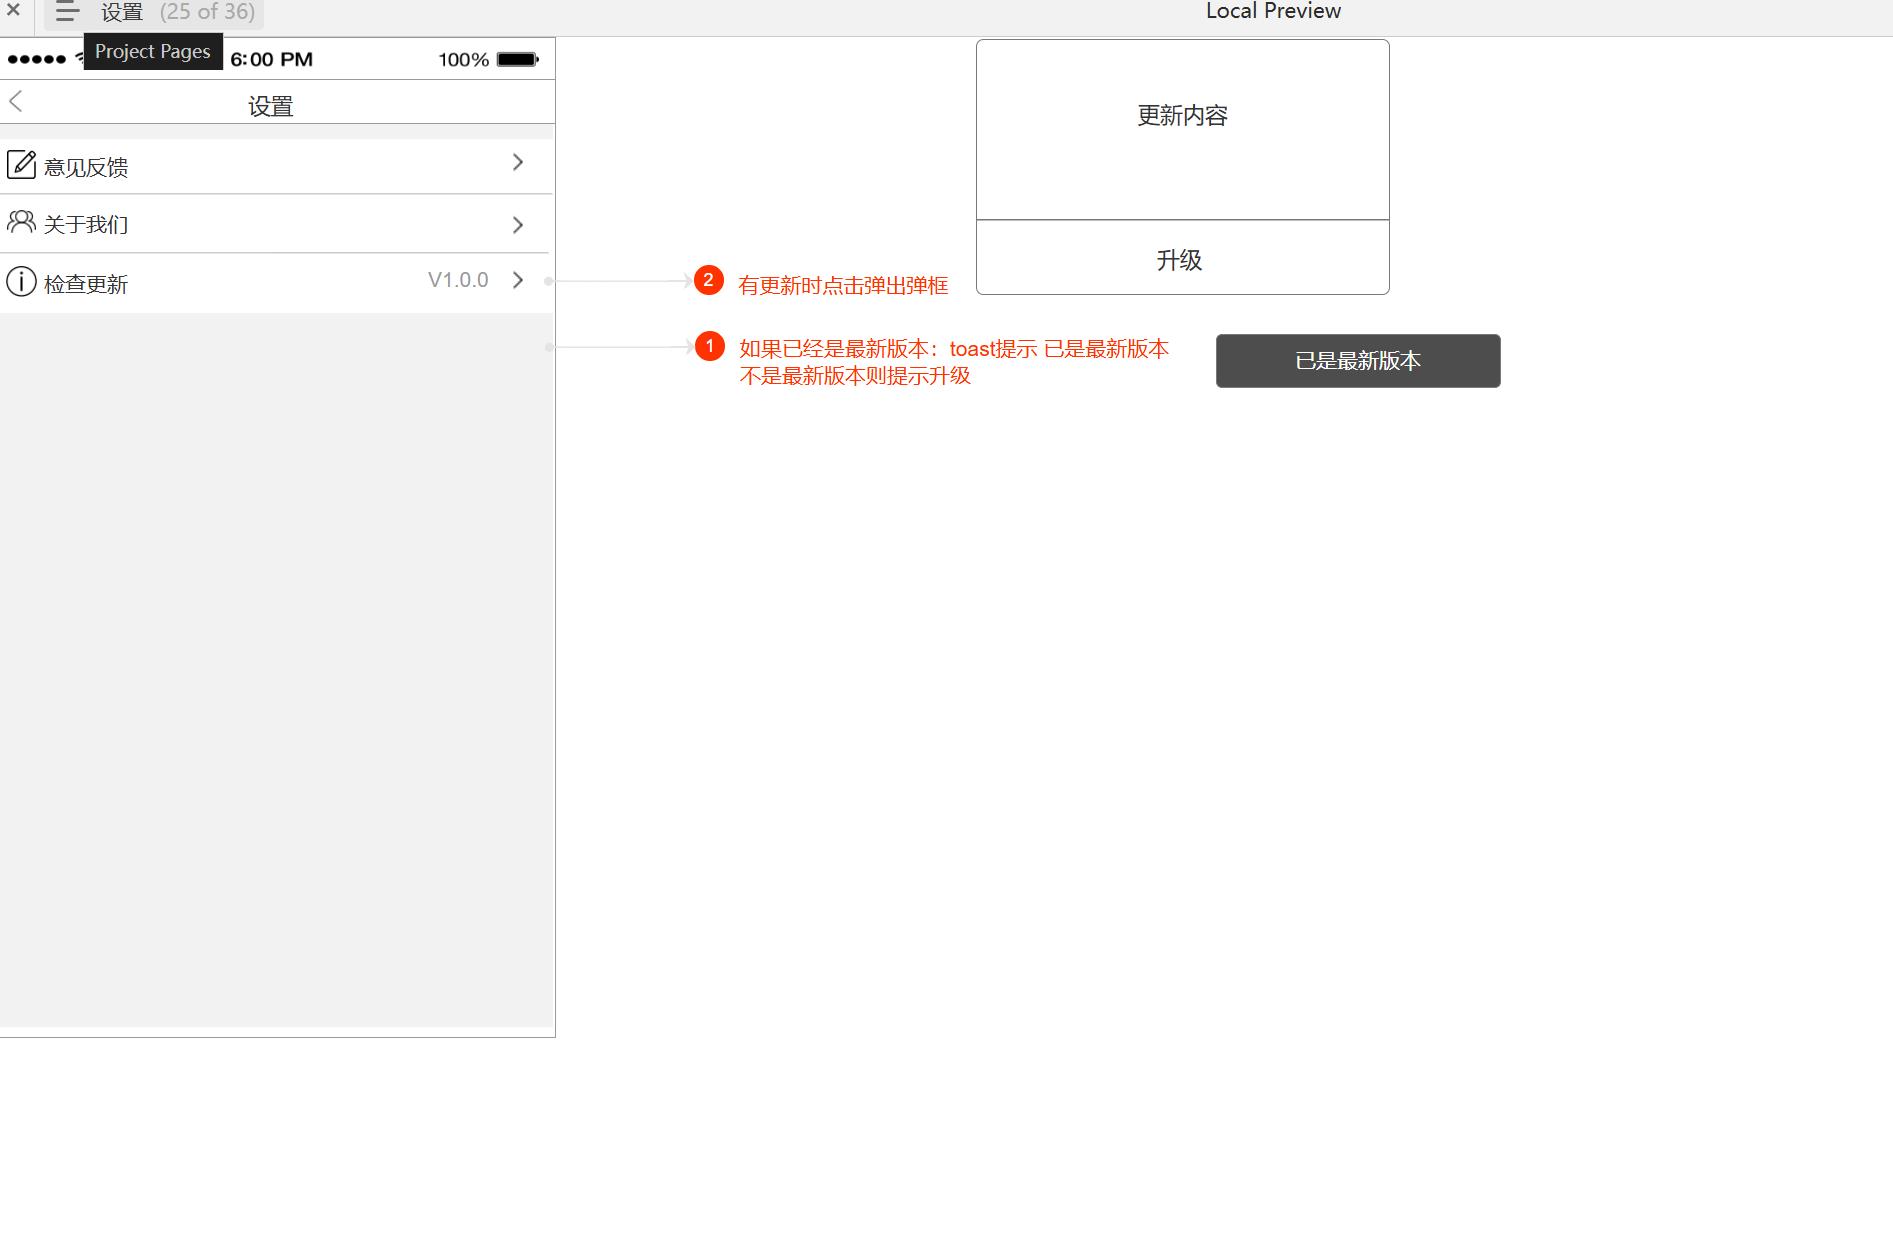This screenshot has width=1893, height=1245.
Task: Click the battery icon in the status bar
Action: click(x=518, y=59)
